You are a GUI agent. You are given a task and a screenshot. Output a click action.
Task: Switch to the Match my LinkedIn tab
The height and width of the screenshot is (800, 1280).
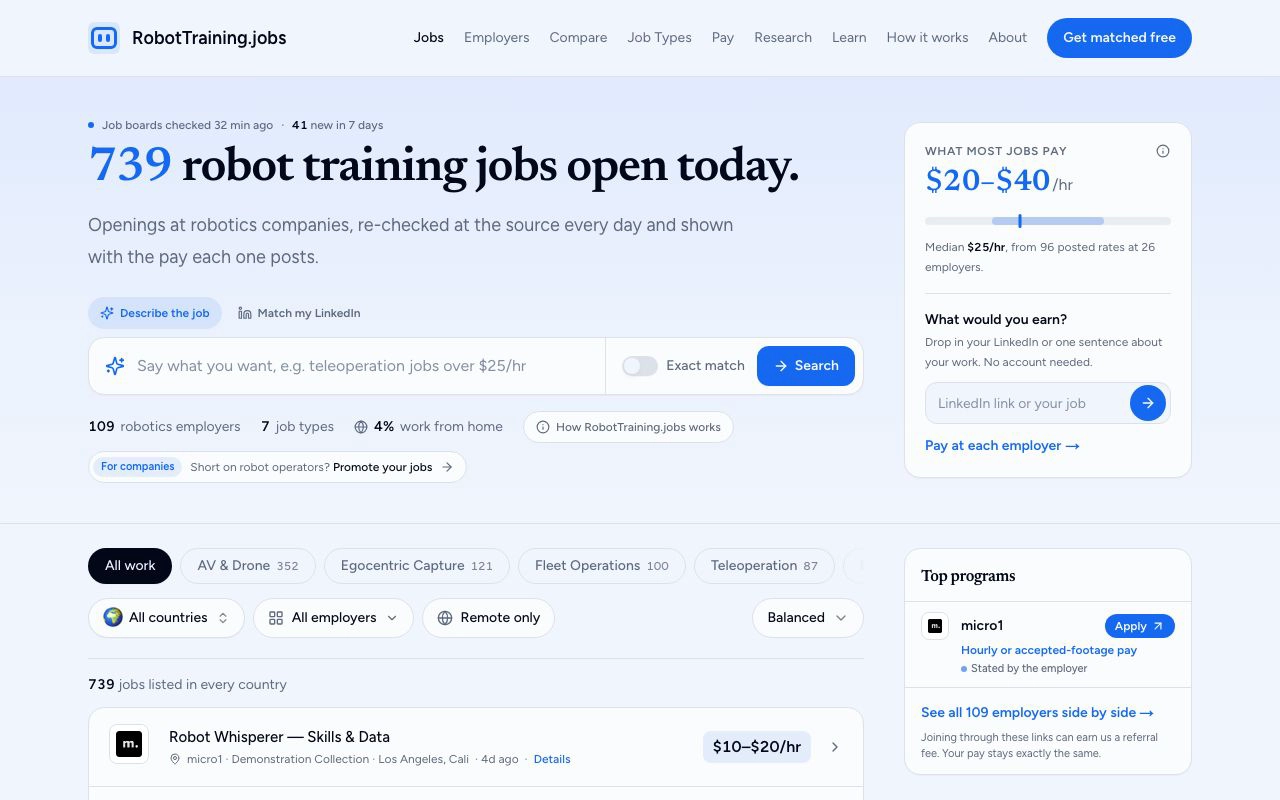click(x=299, y=313)
